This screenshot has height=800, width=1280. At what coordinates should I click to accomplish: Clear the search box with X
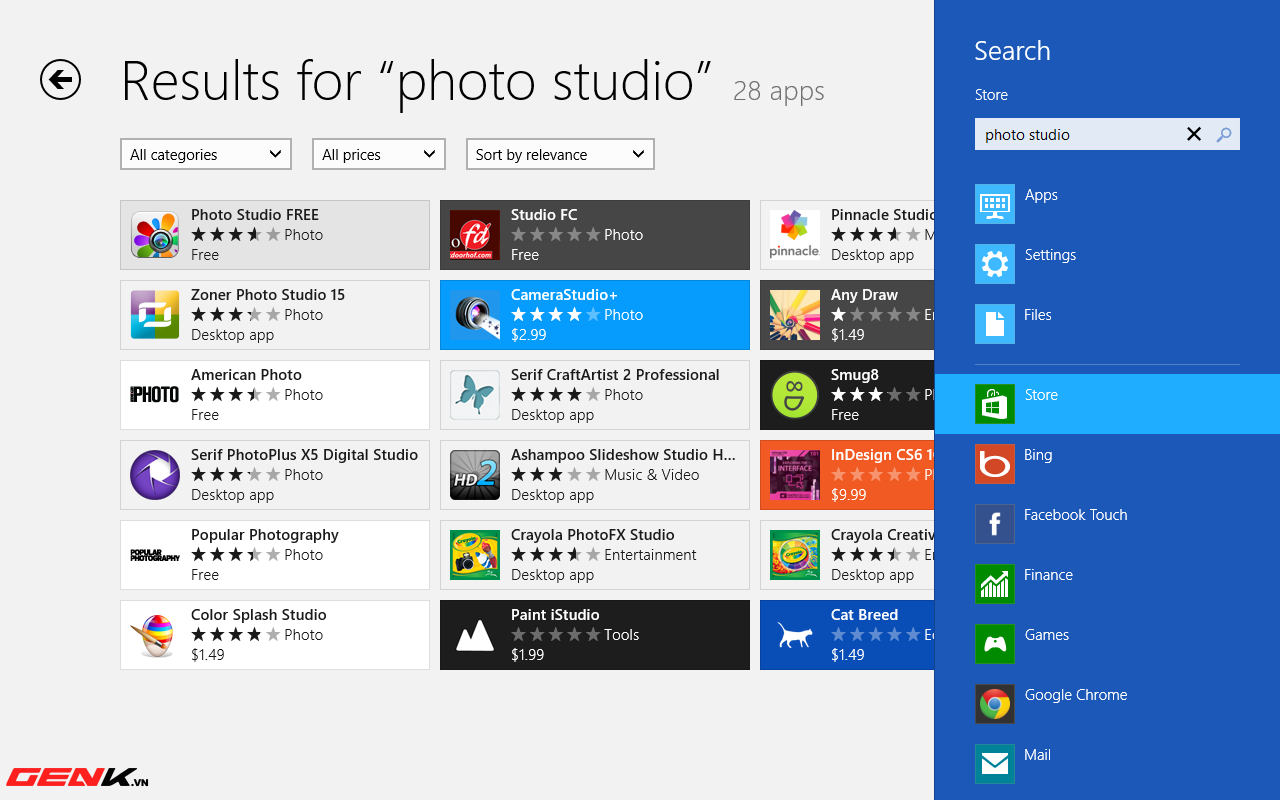pos(1194,134)
